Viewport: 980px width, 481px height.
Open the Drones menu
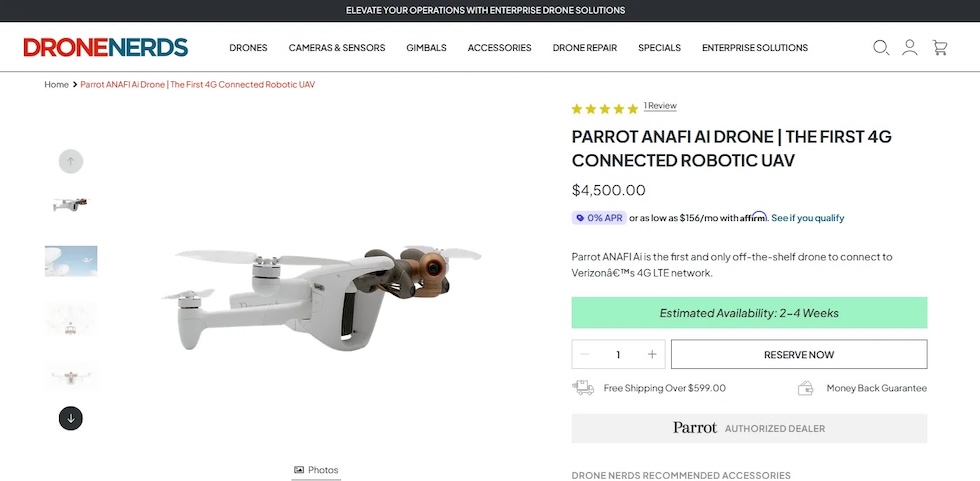(x=248, y=47)
